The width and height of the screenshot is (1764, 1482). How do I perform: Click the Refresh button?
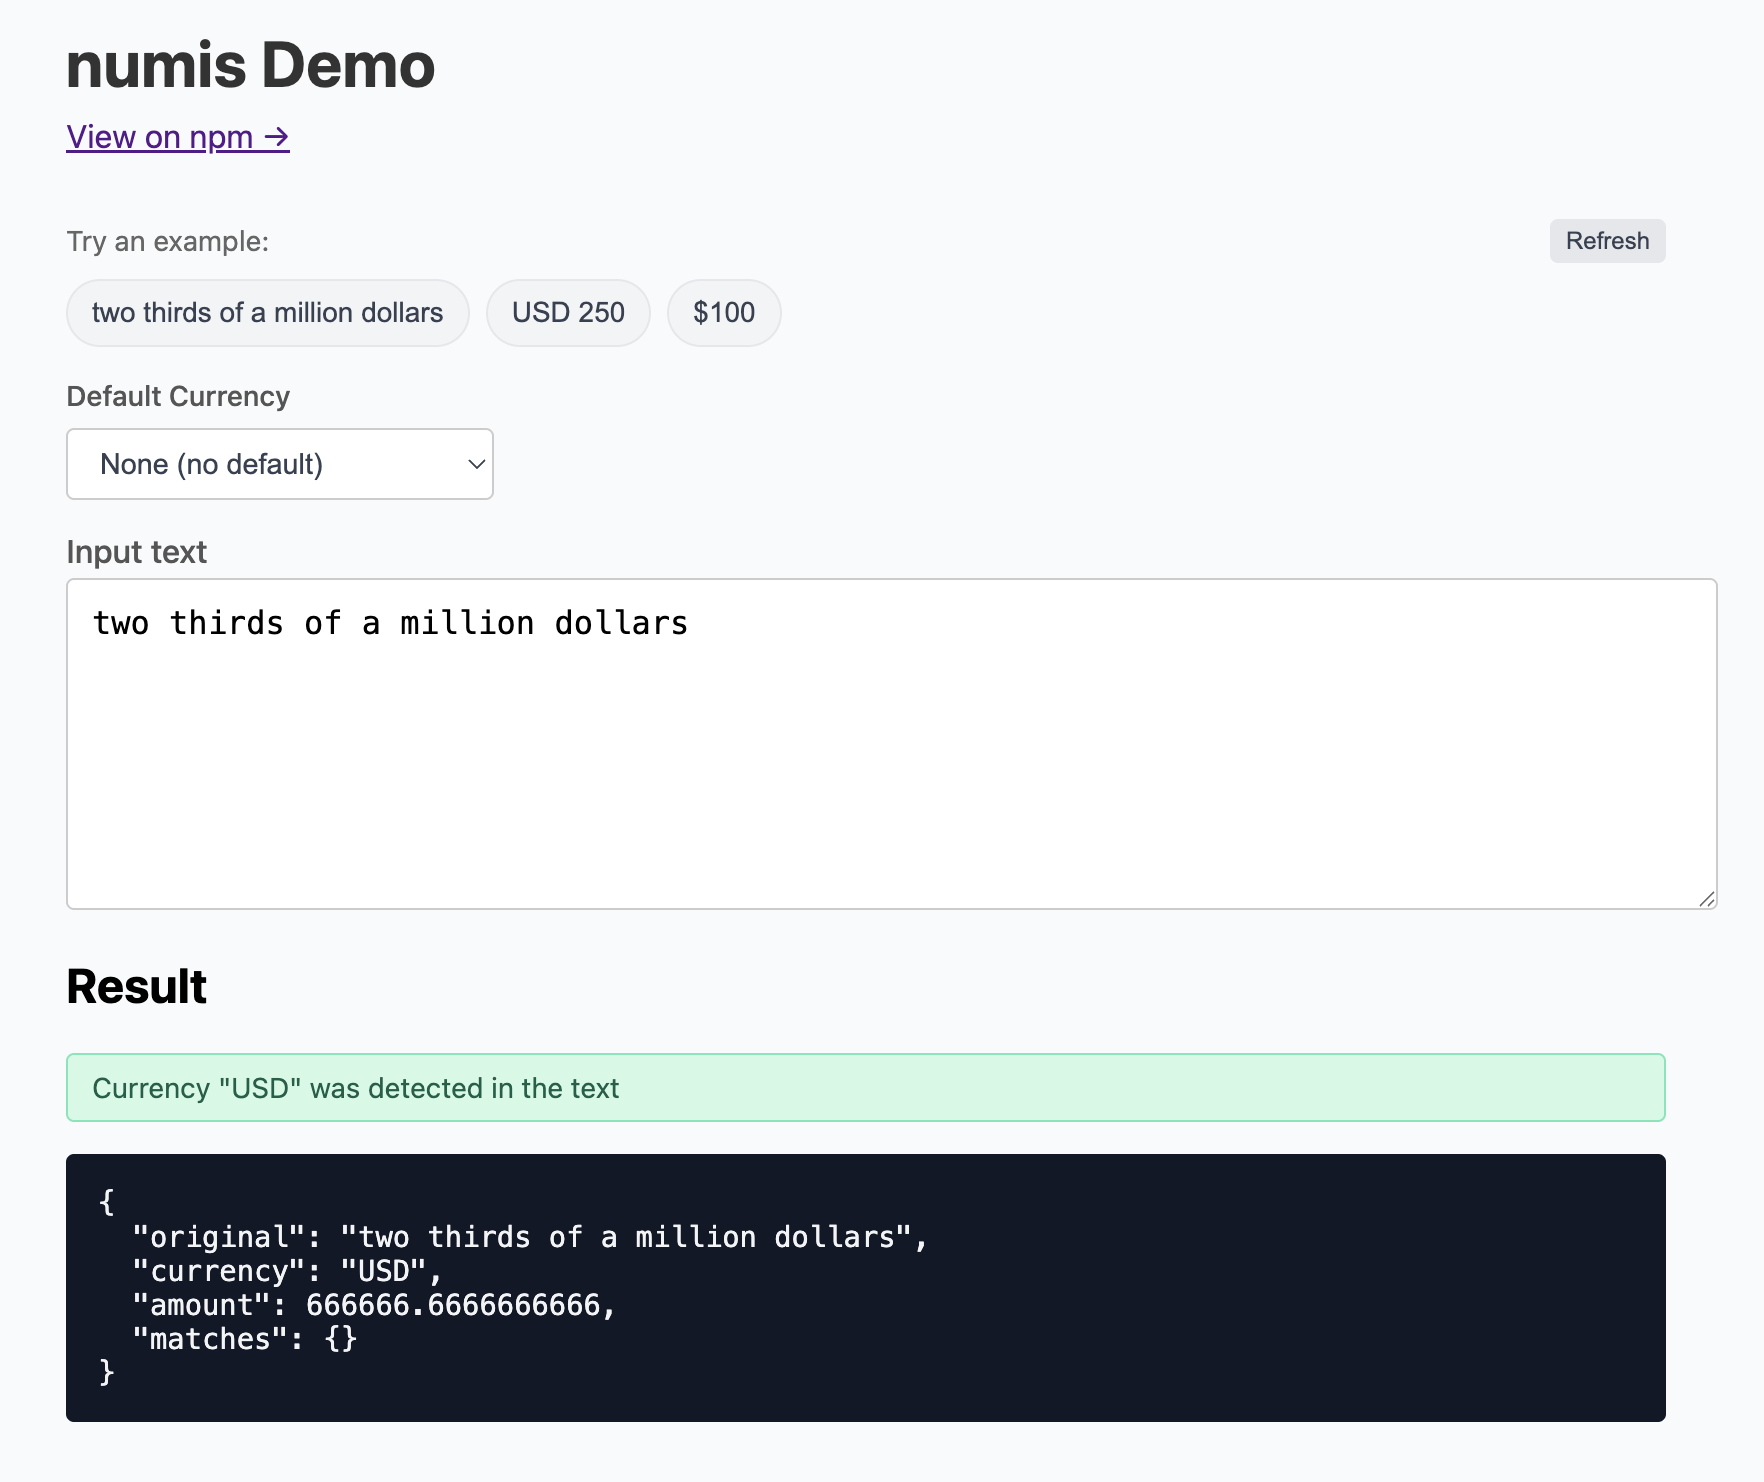click(1606, 240)
